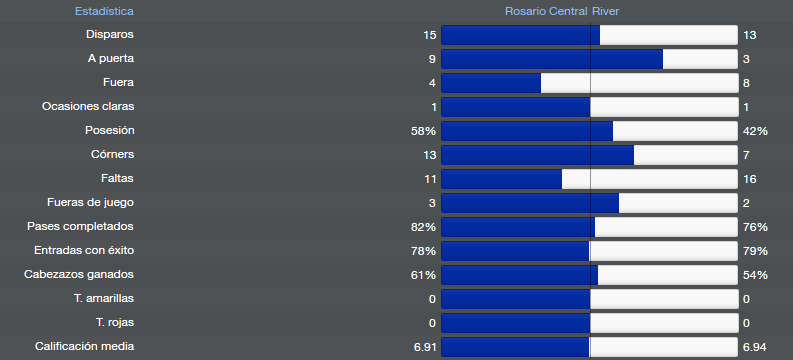Select the Calificación media label

coord(84,346)
